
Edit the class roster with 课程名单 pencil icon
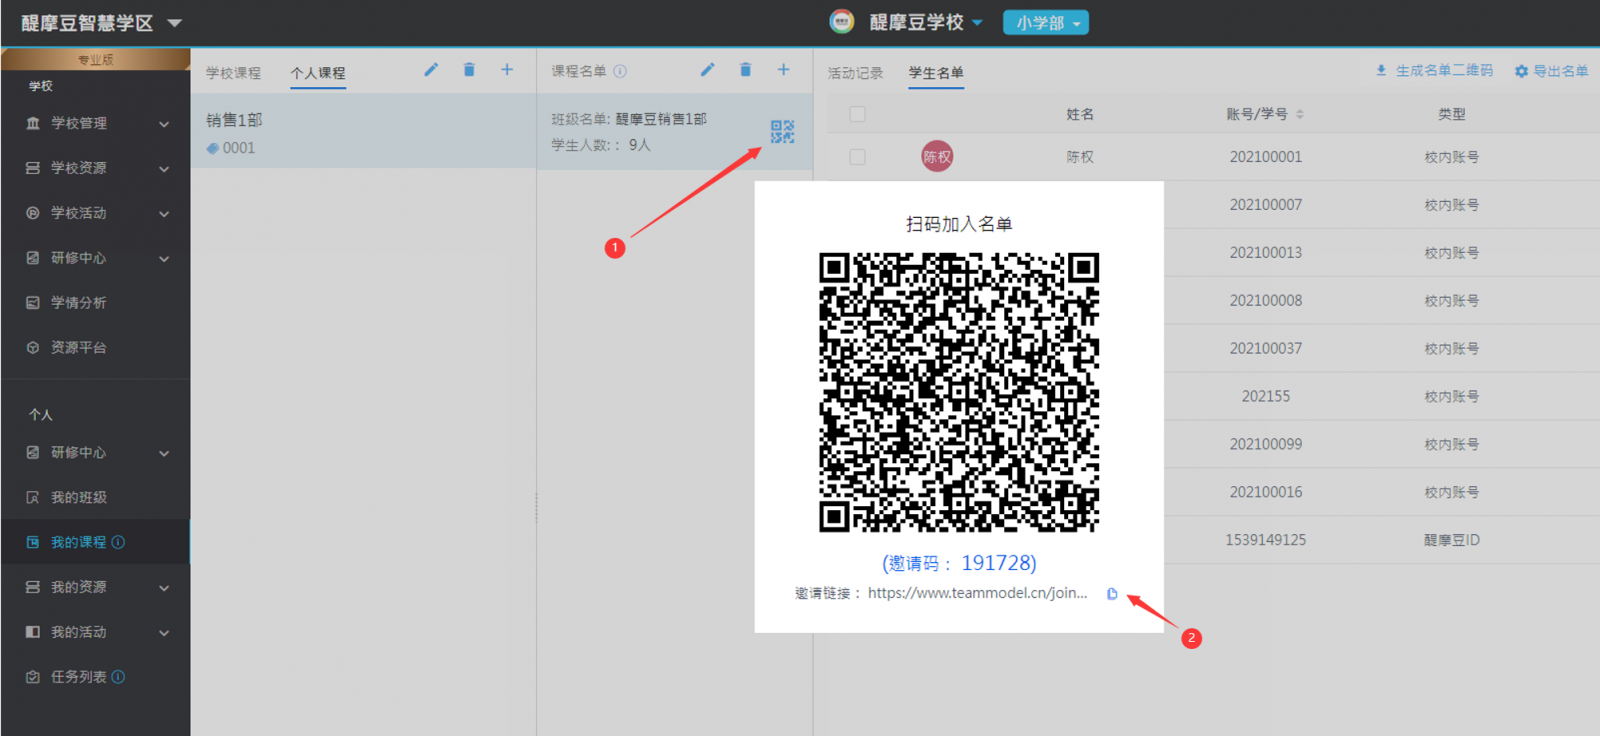coord(707,70)
